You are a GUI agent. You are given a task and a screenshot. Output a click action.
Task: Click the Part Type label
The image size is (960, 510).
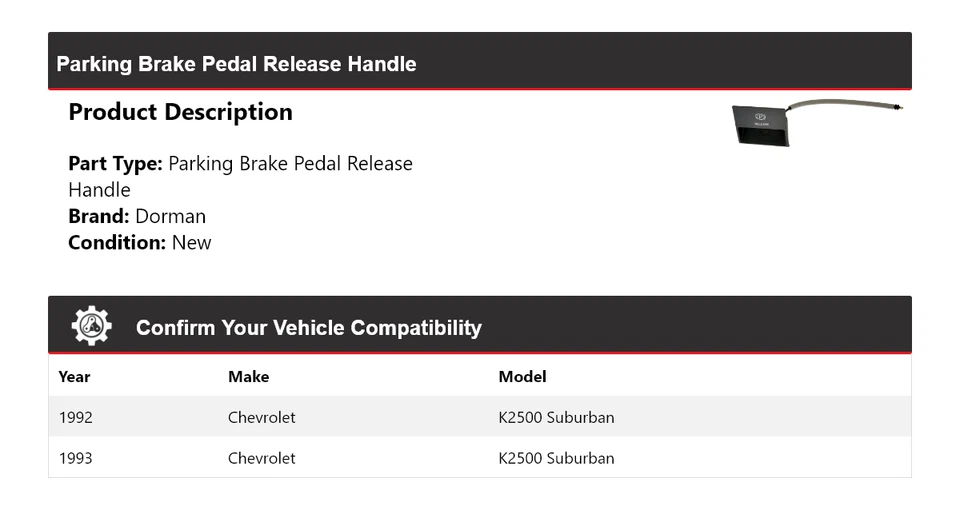(x=115, y=164)
